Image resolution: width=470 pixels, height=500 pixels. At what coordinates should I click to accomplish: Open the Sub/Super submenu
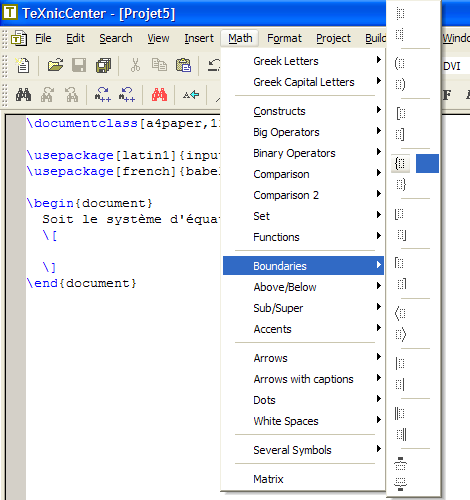[x=303, y=308]
